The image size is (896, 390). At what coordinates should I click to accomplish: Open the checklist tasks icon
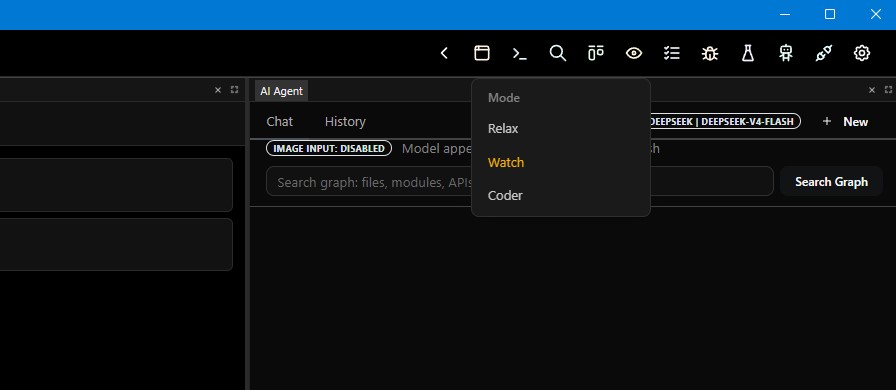[x=671, y=53]
